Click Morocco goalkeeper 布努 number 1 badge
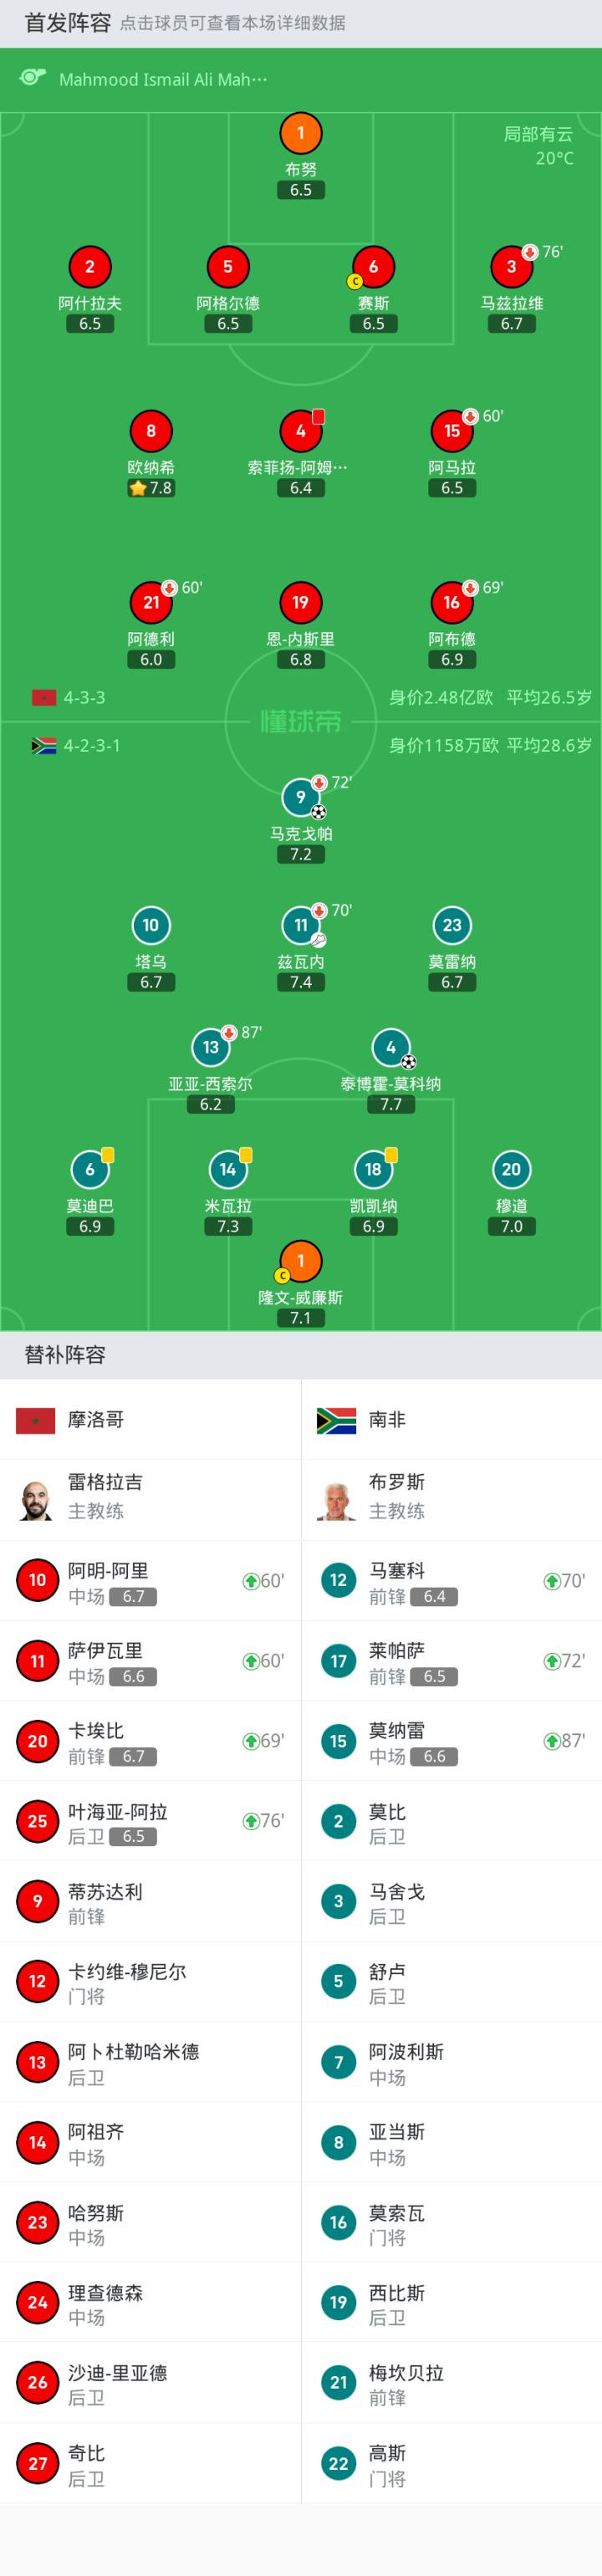The width and height of the screenshot is (602, 2576). pyautogui.click(x=300, y=133)
